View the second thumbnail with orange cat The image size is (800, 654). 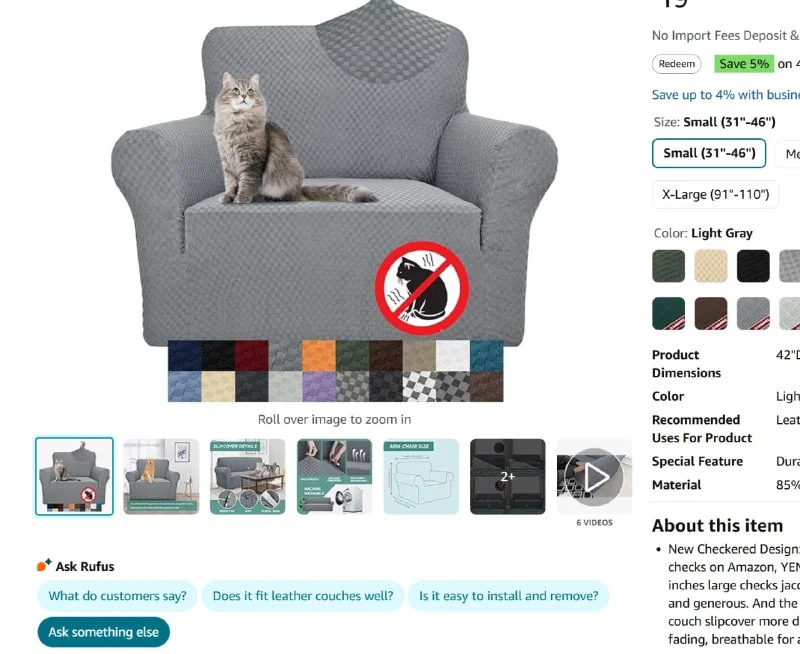(x=161, y=477)
